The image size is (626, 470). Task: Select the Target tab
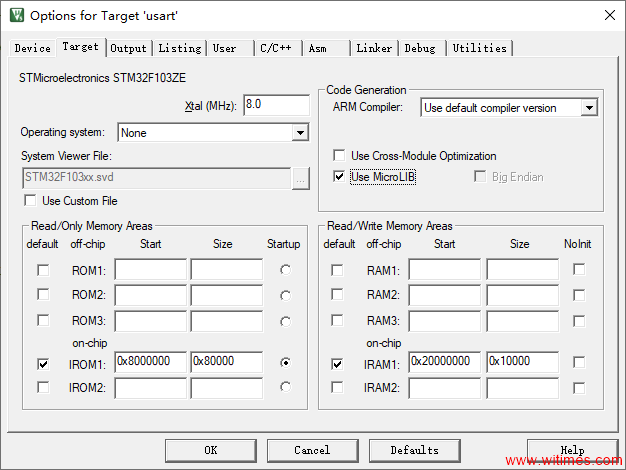(80, 47)
